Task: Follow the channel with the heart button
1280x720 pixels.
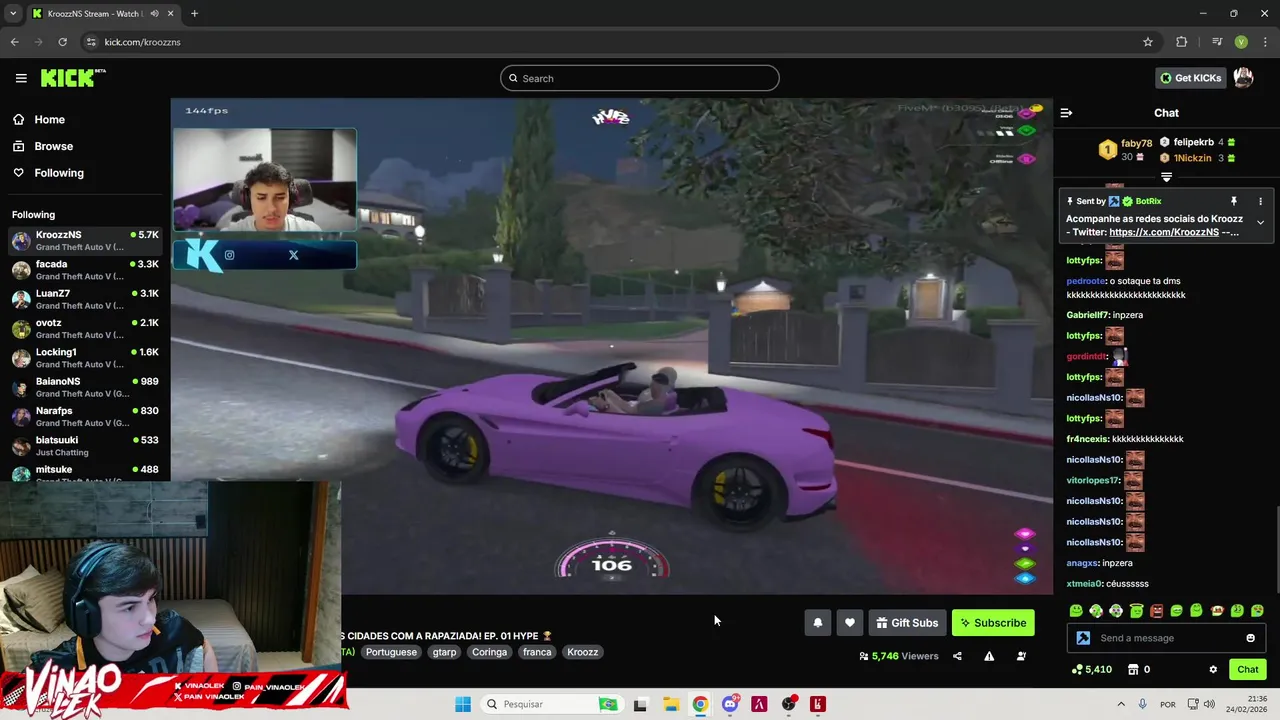Action: tap(850, 623)
